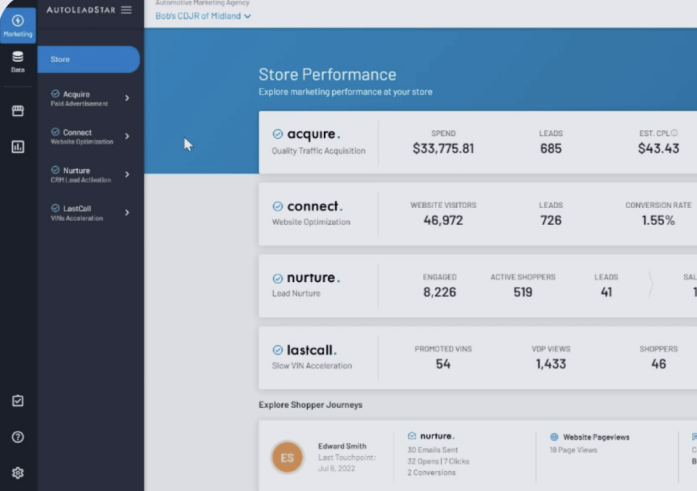Select LastCall VINs Acceleration menu item
Screen dimensions: 697x491
pyautogui.click(x=90, y=213)
